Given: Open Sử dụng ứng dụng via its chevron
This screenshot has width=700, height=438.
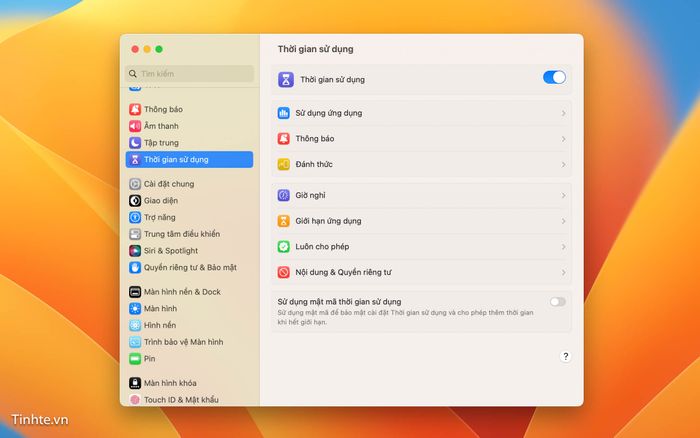Looking at the screenshot, I should pyautogui.click(x=563, y=113).
